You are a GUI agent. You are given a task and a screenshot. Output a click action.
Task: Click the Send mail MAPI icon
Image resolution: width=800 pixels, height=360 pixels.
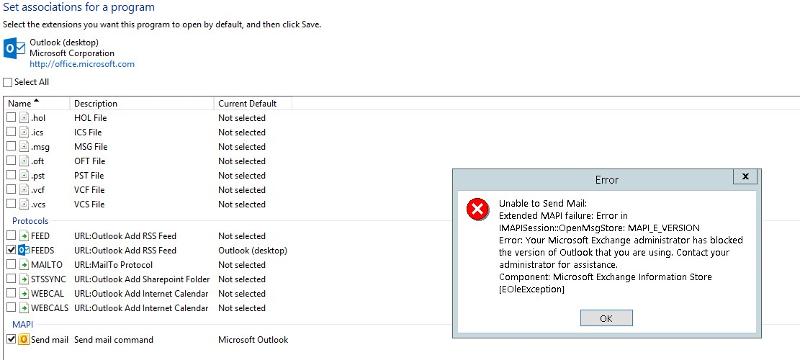coord(24,340)
